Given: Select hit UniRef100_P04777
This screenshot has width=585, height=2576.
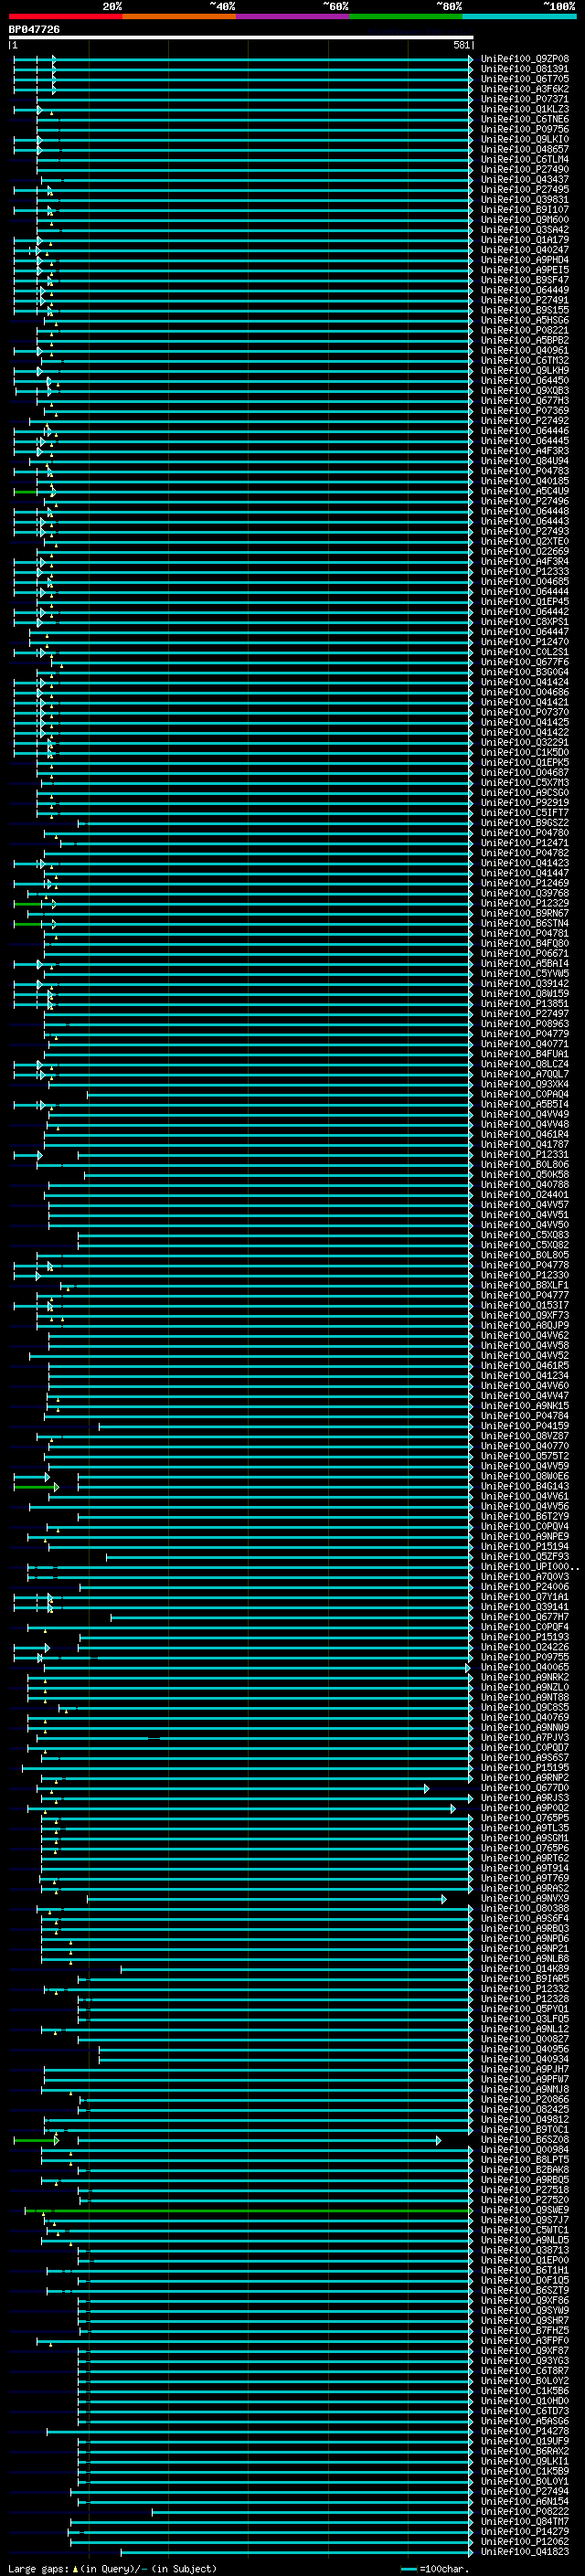Looking at the screenshot, I should pos(525,1295).
